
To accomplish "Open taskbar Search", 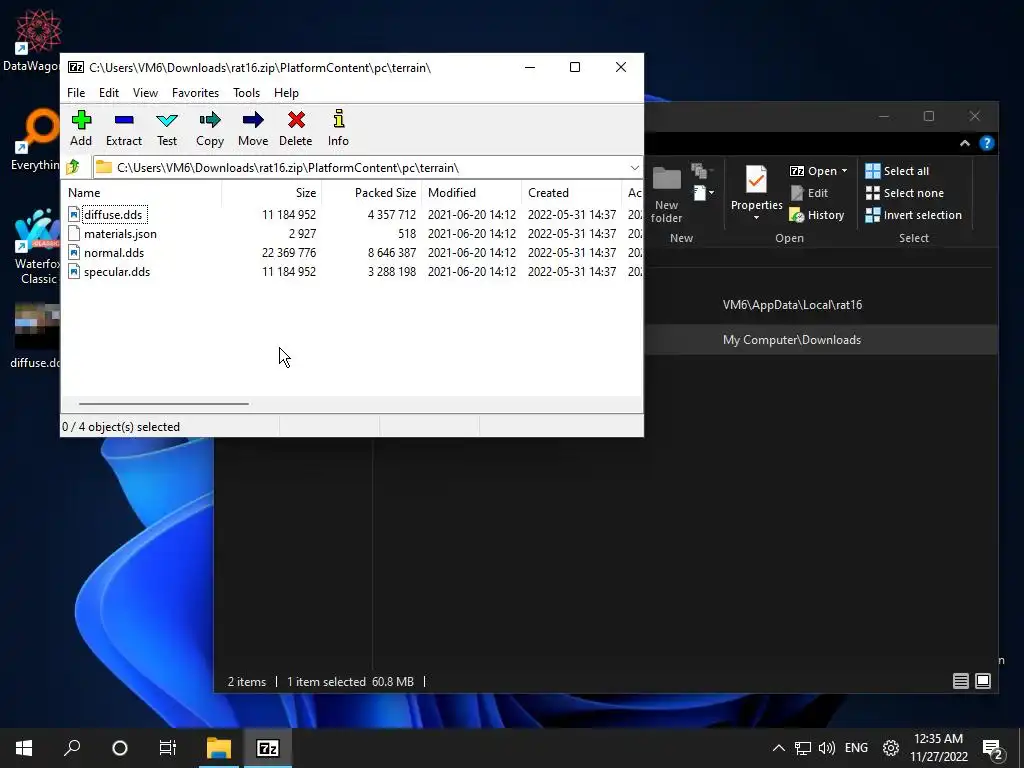I will 72,748.
